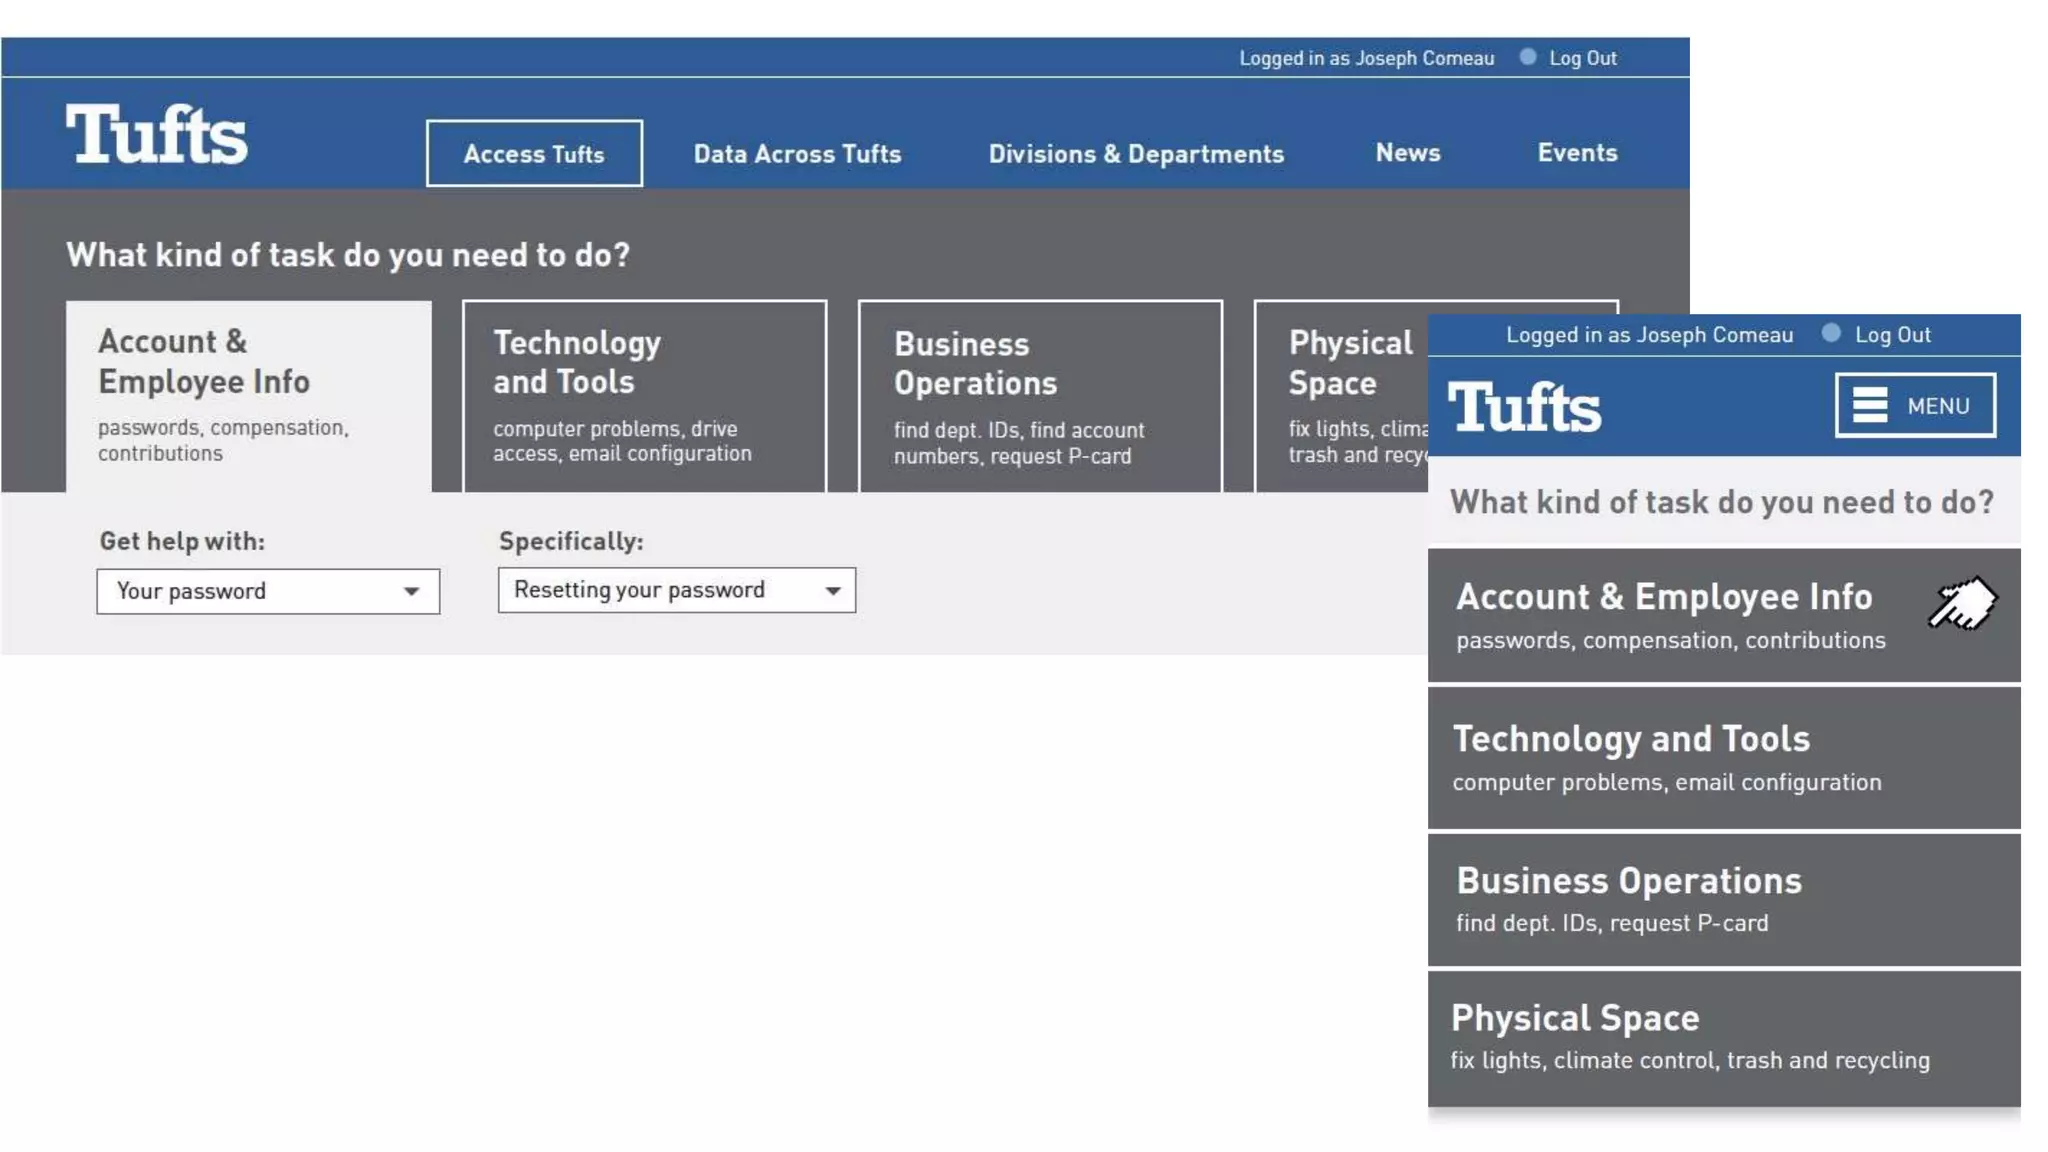2048x1152 pixels.
Task: Expand the 'Resetting your password' dropdown arrow
Action: click(x=832, y=590)
